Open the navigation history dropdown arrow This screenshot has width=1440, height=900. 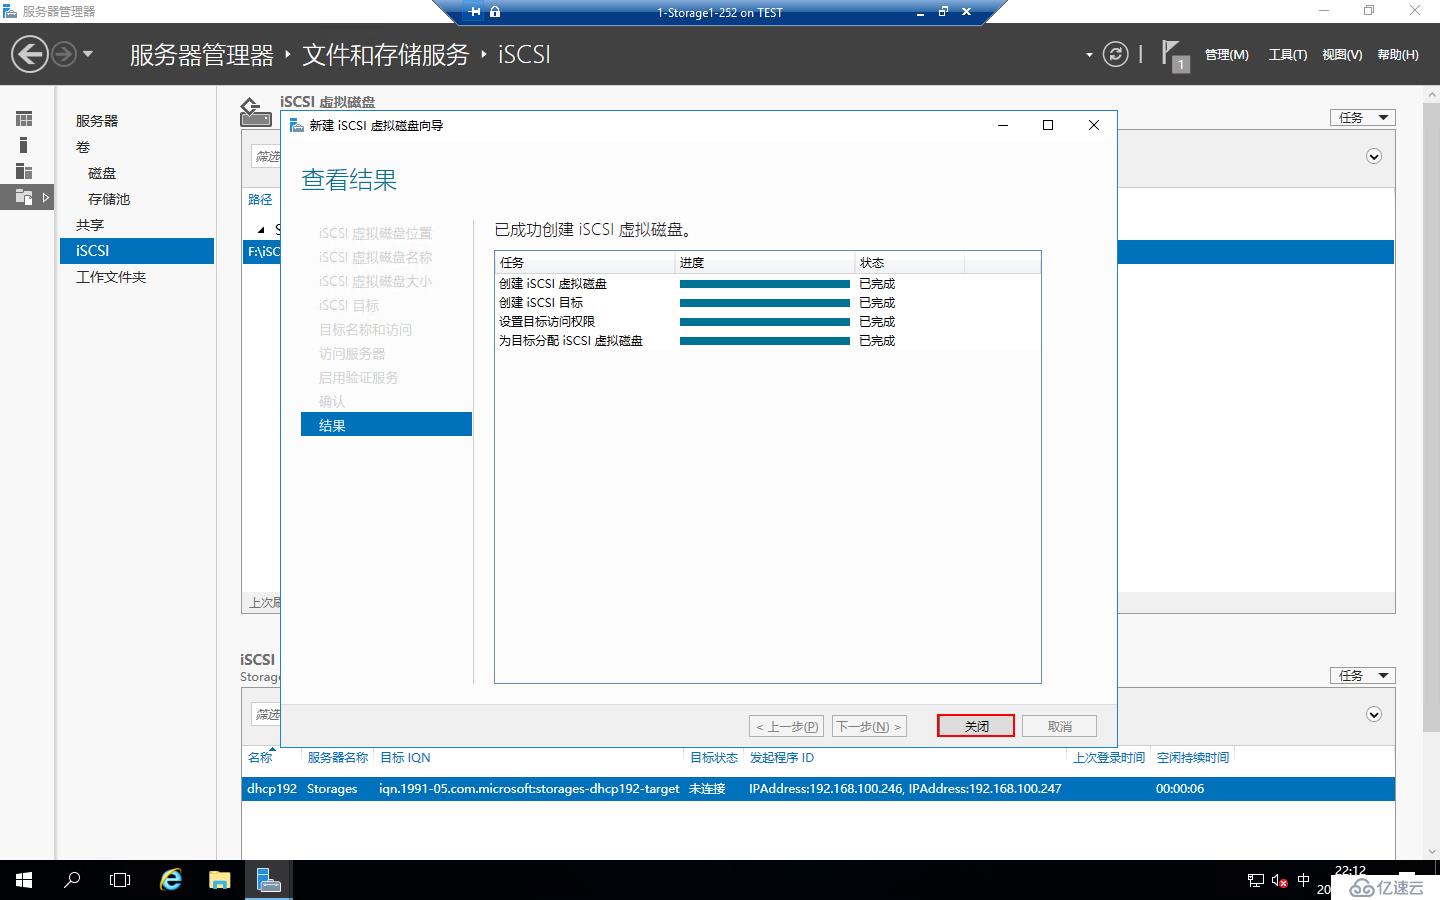tap(88, 54)
